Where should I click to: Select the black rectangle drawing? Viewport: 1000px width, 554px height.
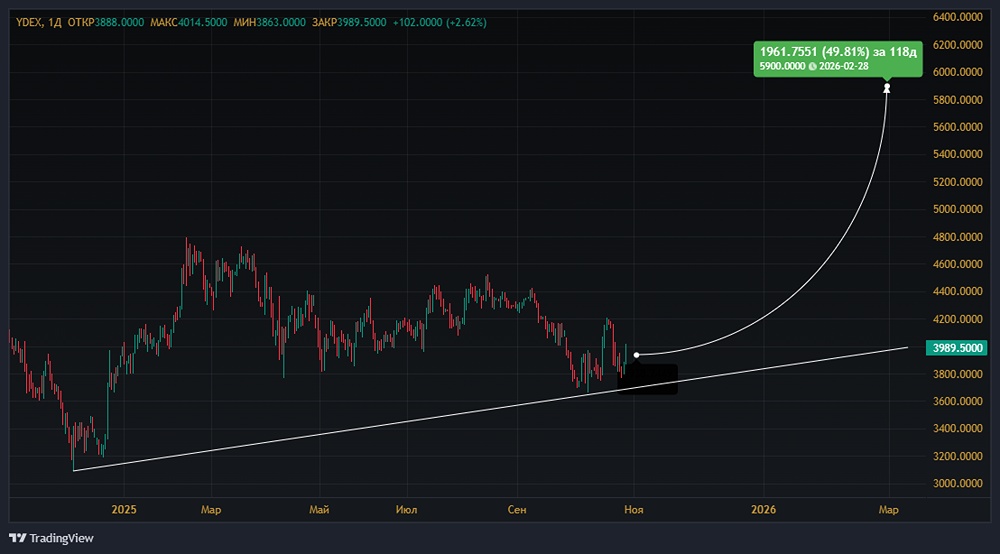click(x=647, y=379)
